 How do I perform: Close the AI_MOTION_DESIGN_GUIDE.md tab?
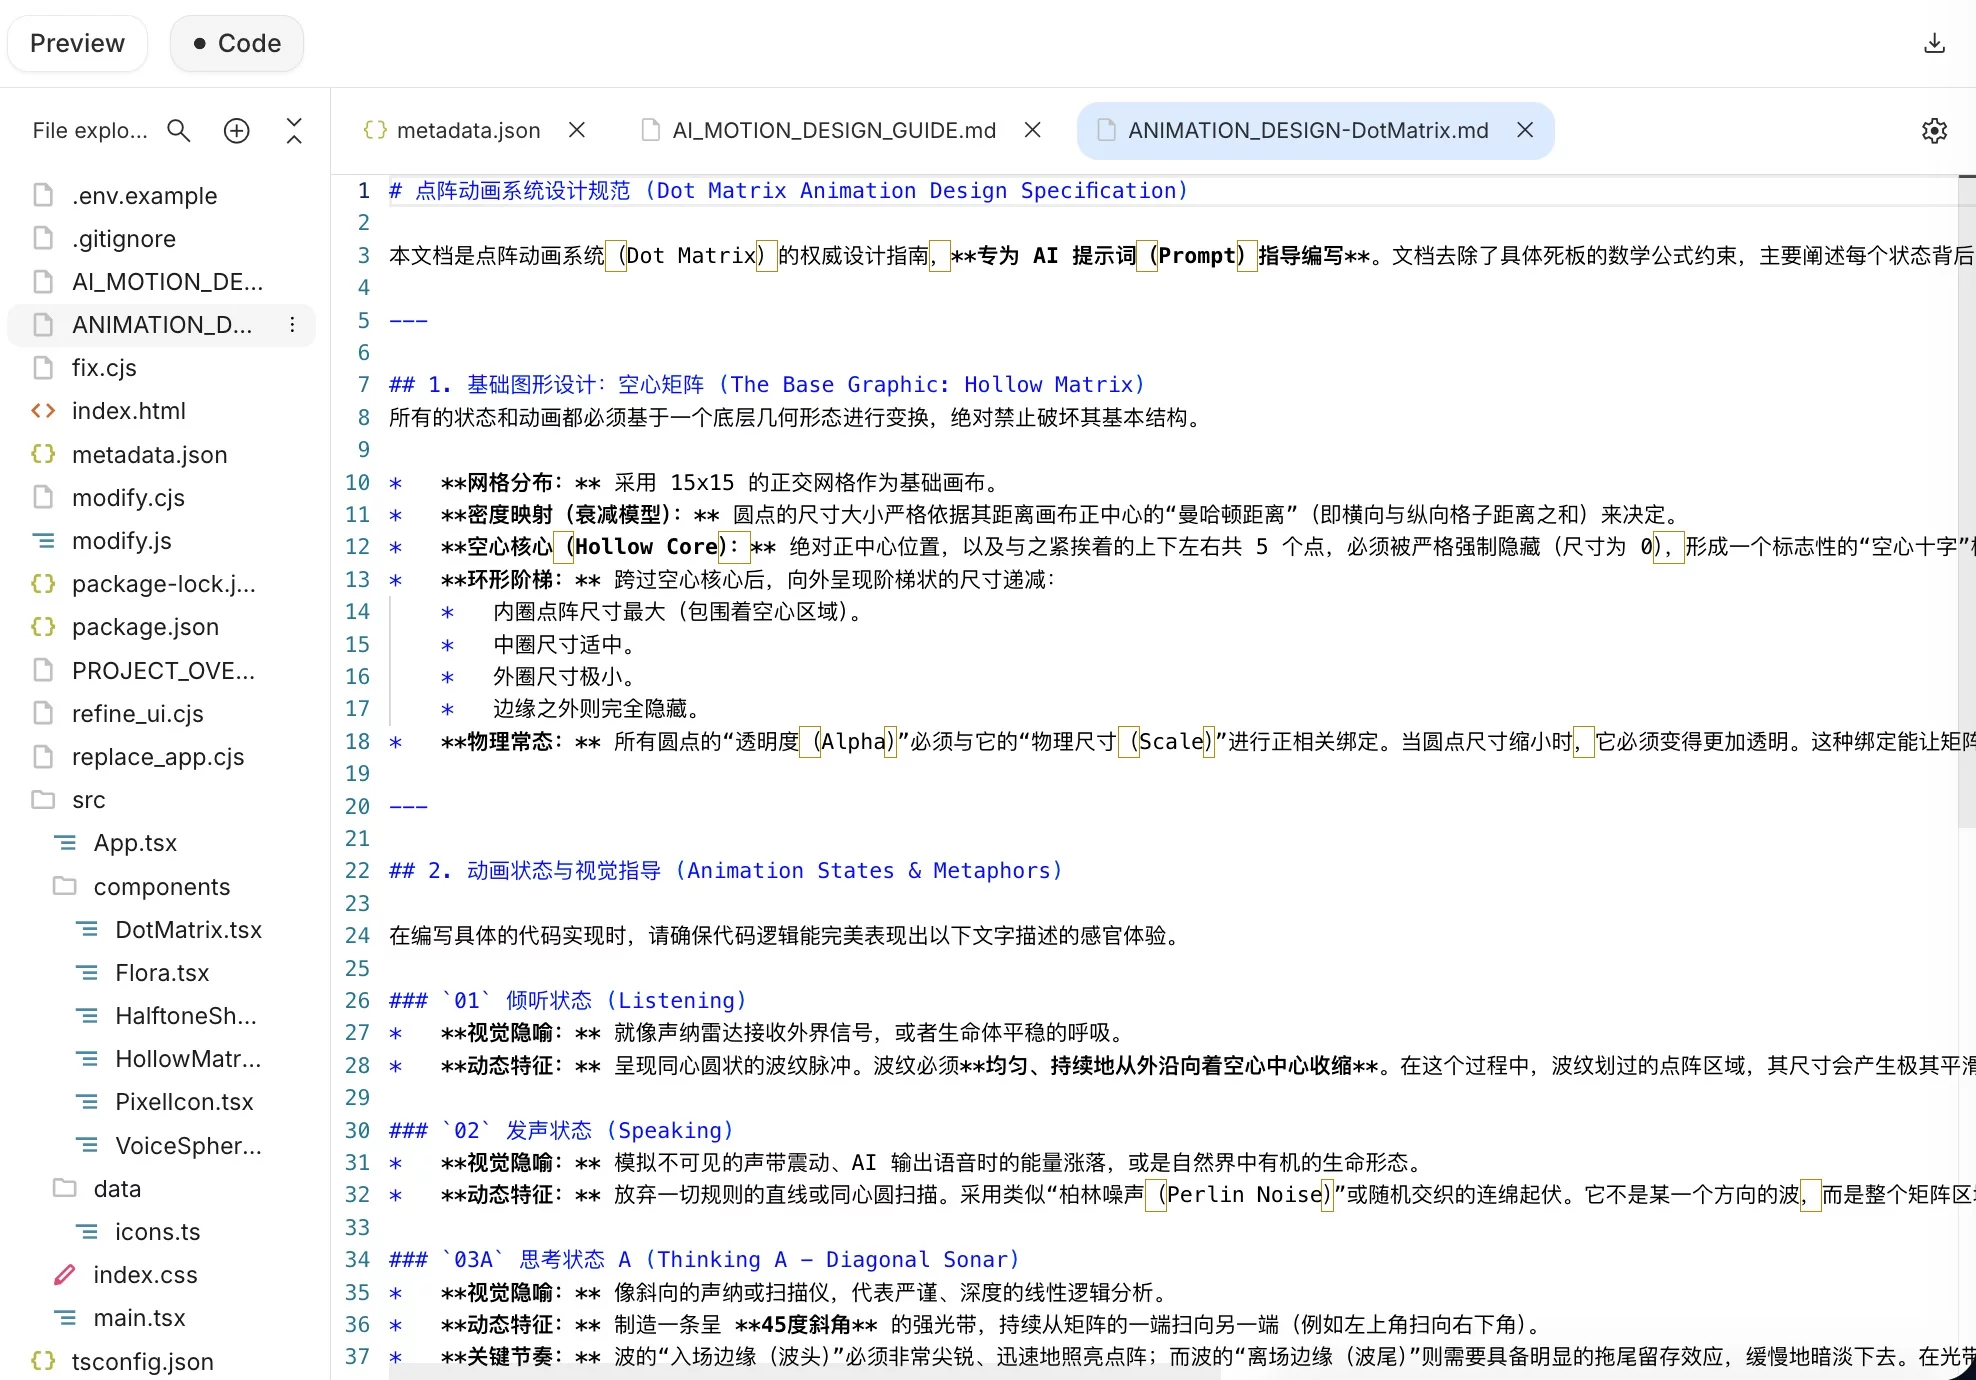[1033, 130]
